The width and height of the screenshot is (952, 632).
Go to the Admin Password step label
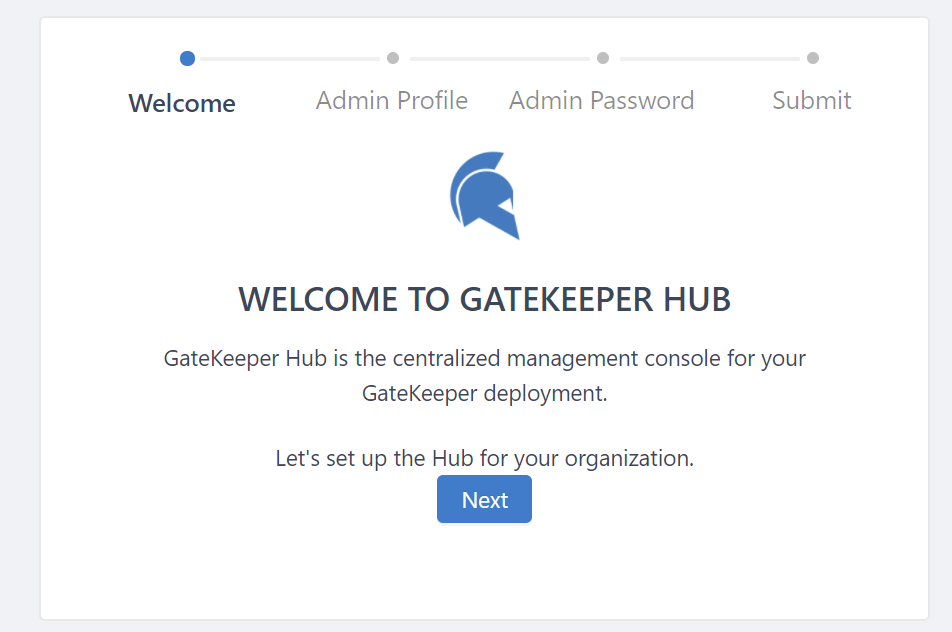[601, 100]
